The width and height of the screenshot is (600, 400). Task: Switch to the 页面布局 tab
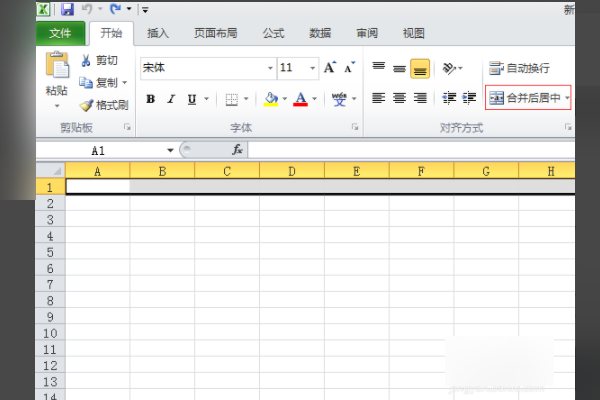215,33
